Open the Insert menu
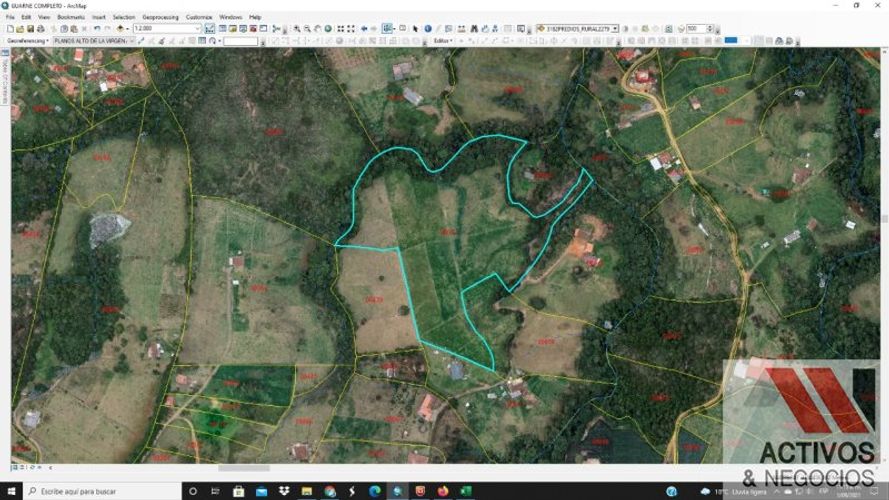Image resolution: width=889 pixels, height=500 pixels. tap(99, 17)
